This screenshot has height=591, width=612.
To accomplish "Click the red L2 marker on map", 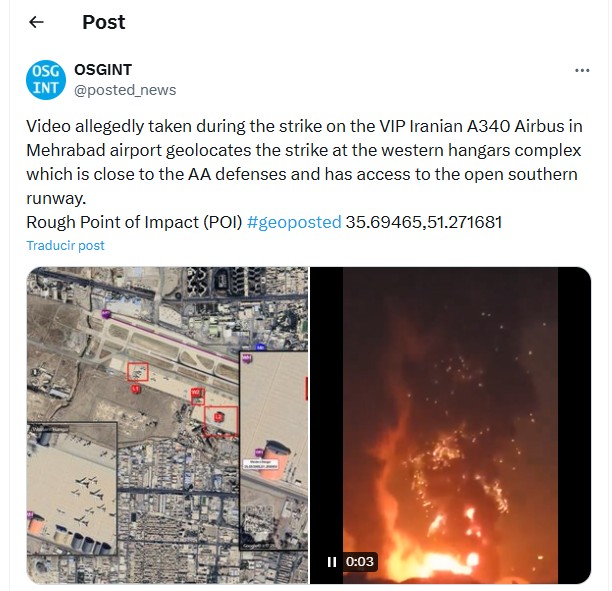I will pos(219,417).
